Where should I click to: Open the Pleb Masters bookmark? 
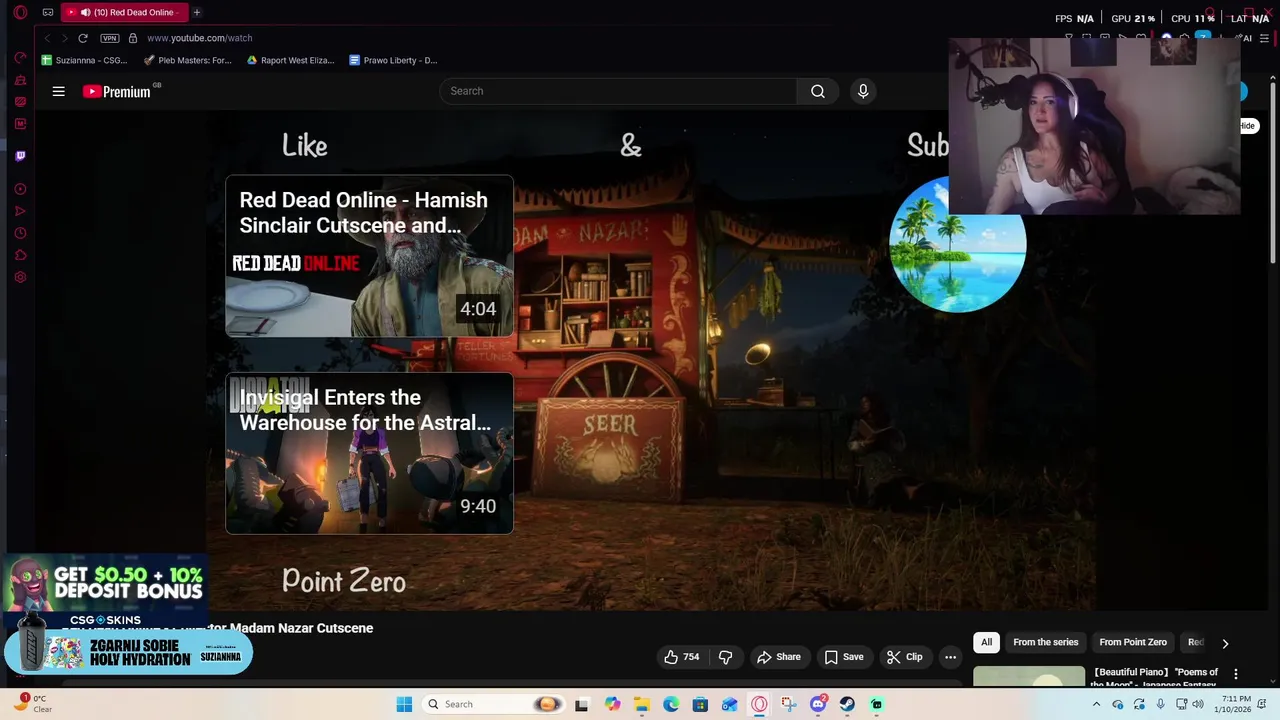point(188,60)
